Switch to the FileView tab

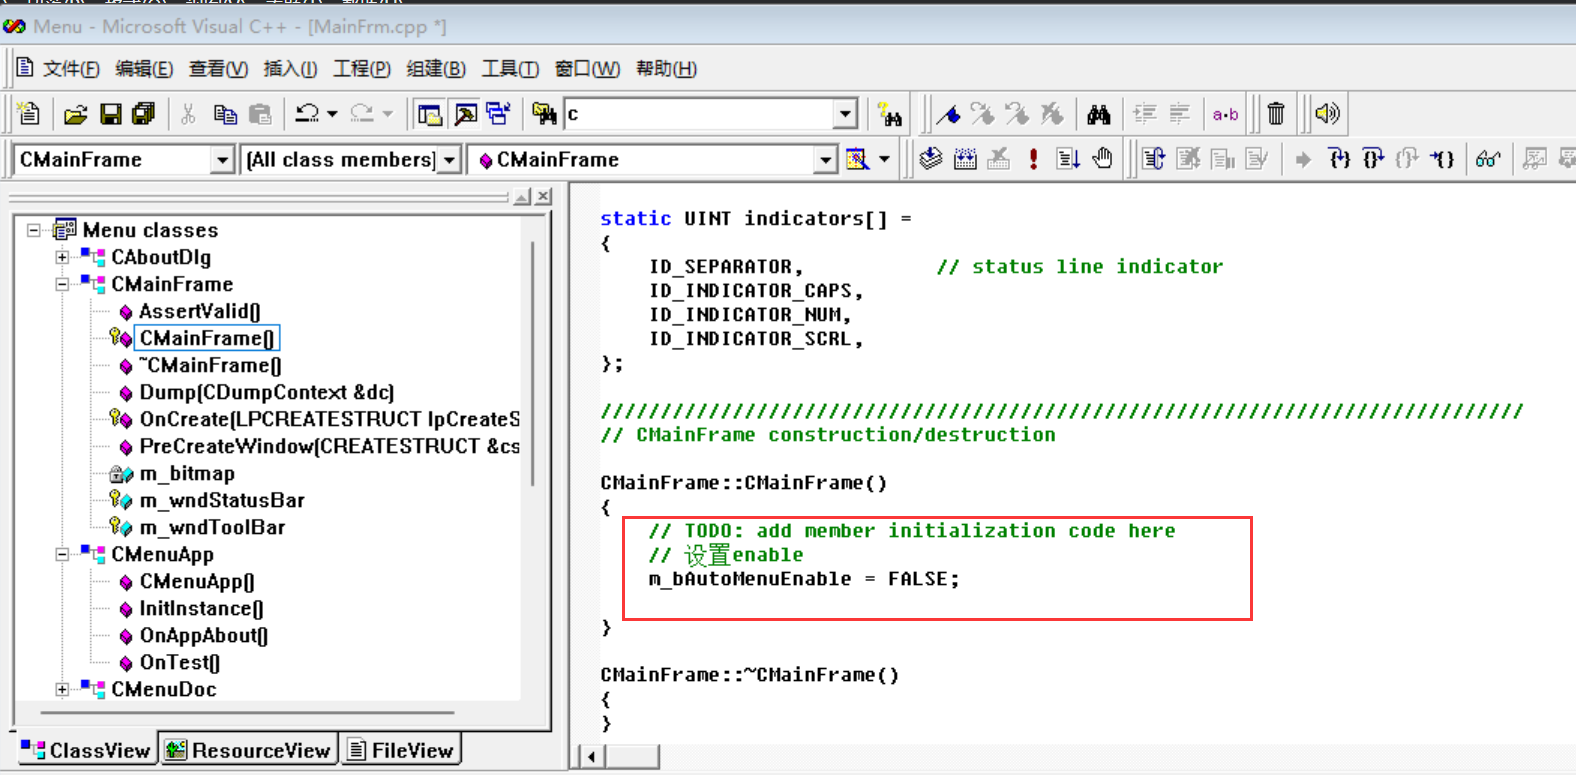coord(400,750)
